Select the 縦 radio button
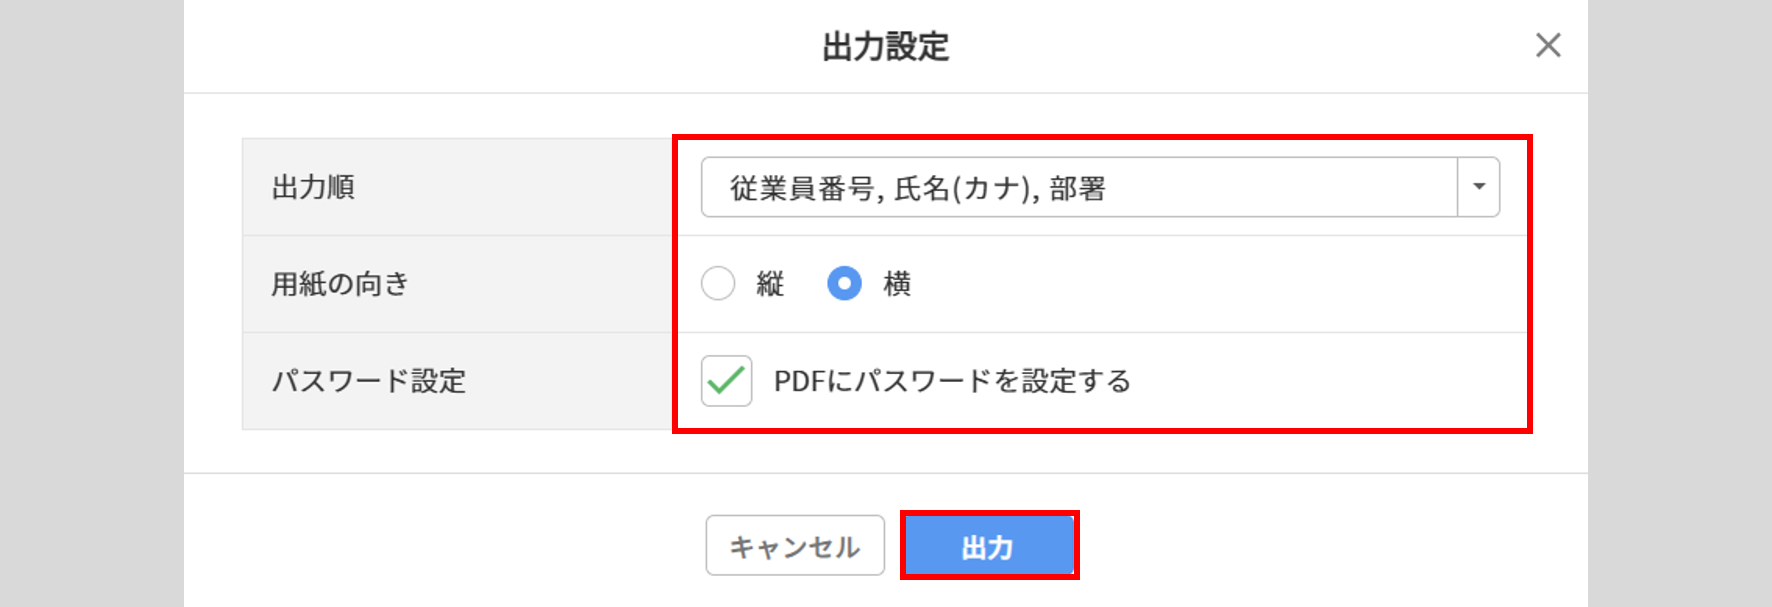This screenshot has width=1772, height=607. (718, 284)
